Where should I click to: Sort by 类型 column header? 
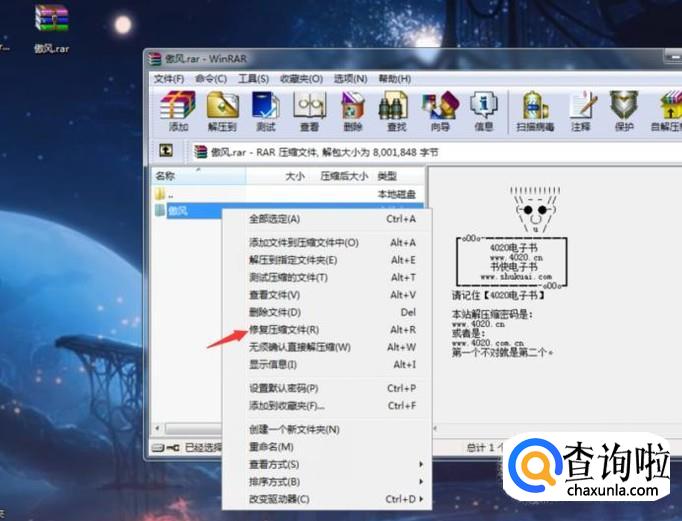click(400, 176)
